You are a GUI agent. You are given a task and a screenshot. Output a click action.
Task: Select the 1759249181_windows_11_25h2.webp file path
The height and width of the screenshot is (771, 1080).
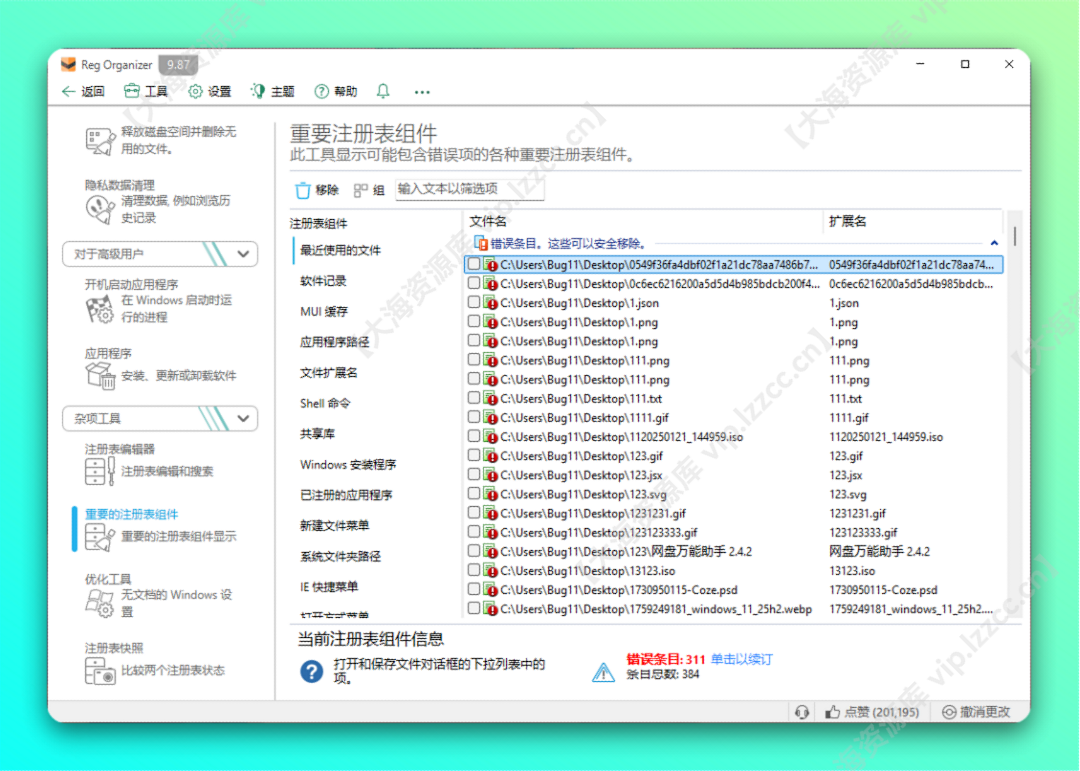pyautogui.click(x=656, y=609)
